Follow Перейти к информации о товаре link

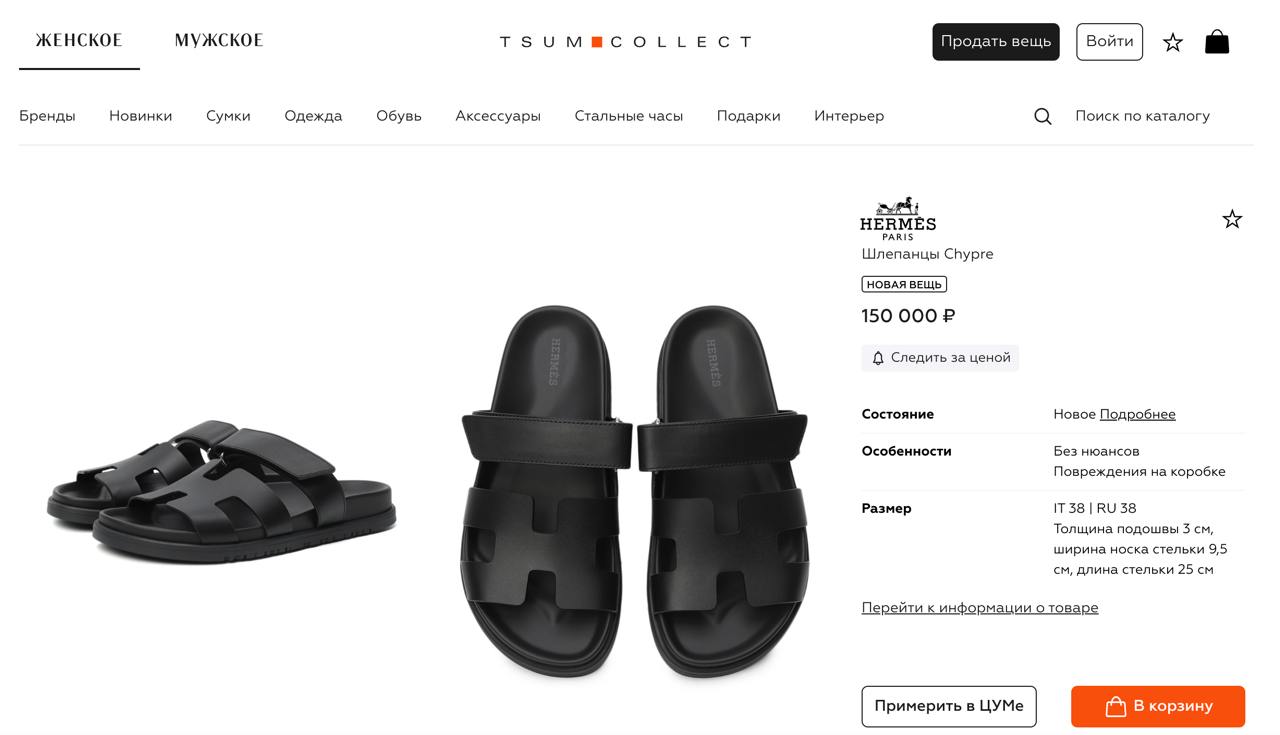click(980, 608)
